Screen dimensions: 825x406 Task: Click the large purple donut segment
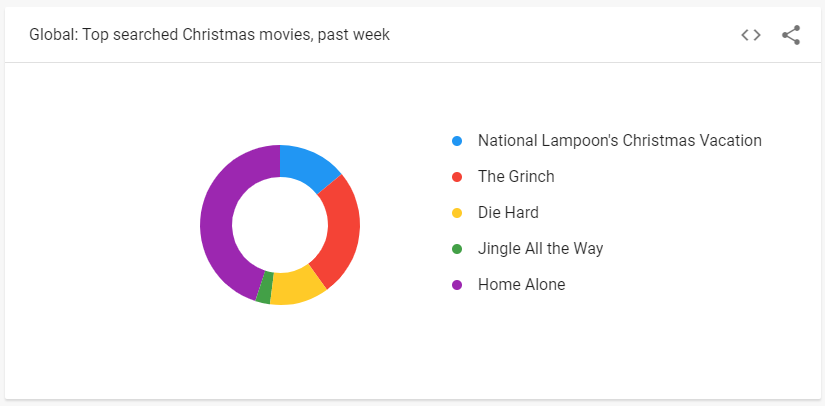click(218, 225)
